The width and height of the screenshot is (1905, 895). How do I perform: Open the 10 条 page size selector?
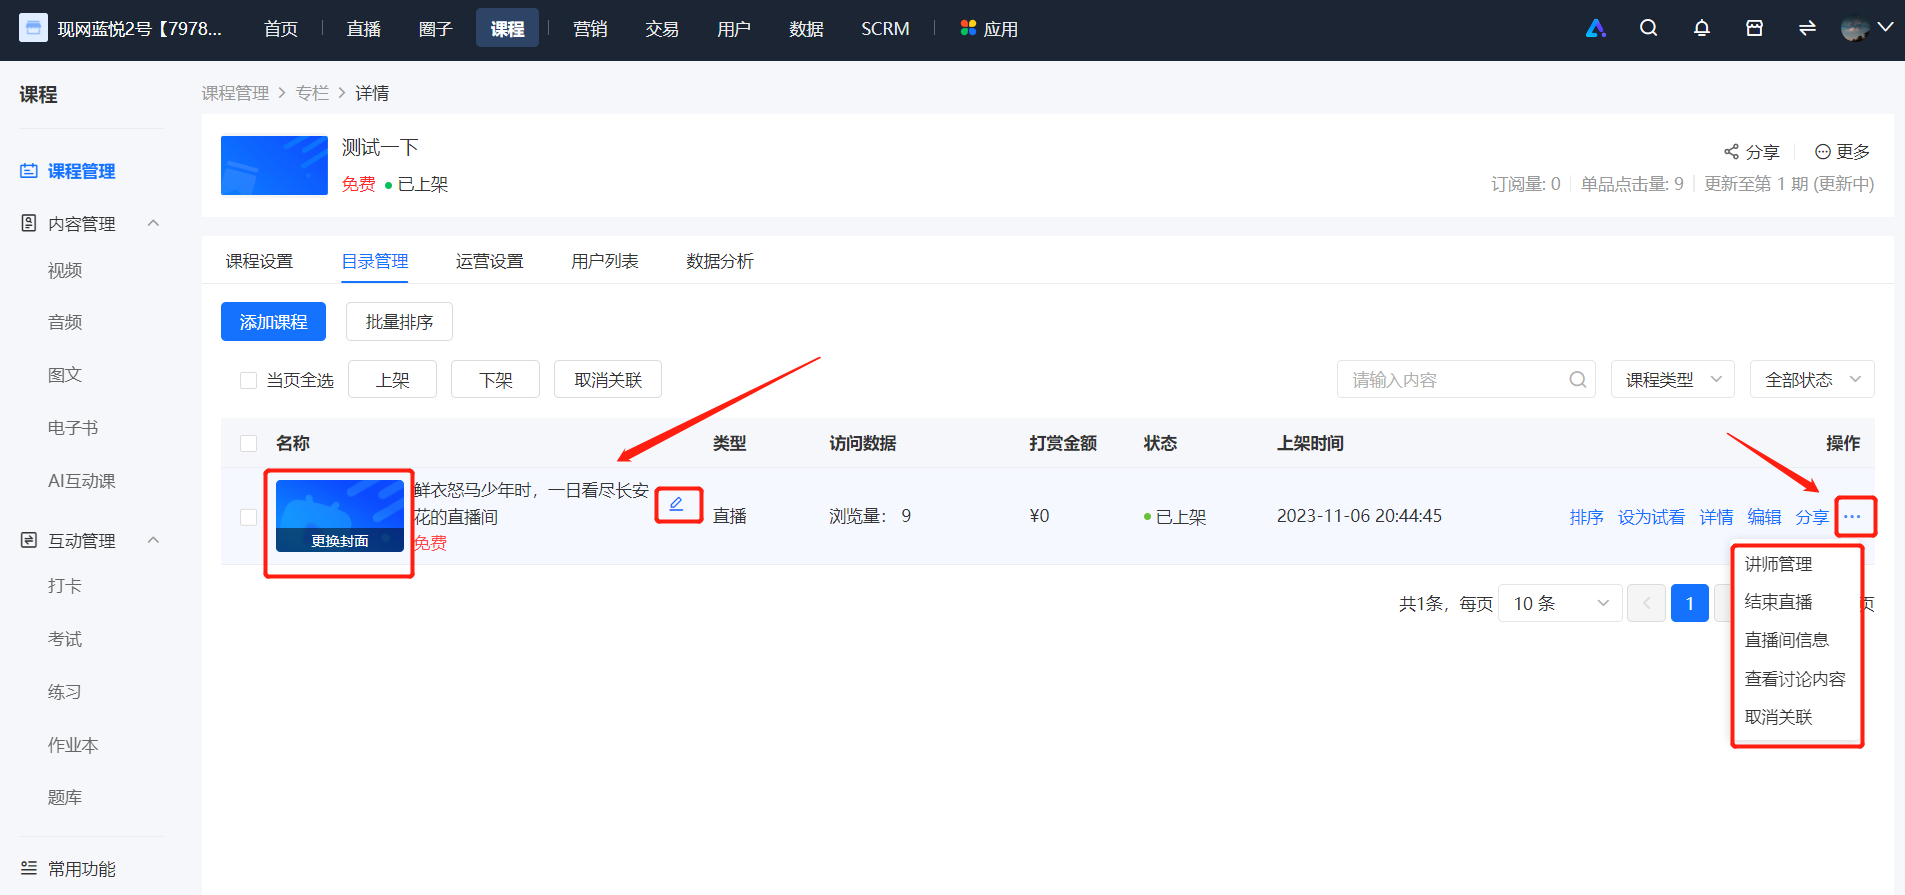tap(1559, 603)
